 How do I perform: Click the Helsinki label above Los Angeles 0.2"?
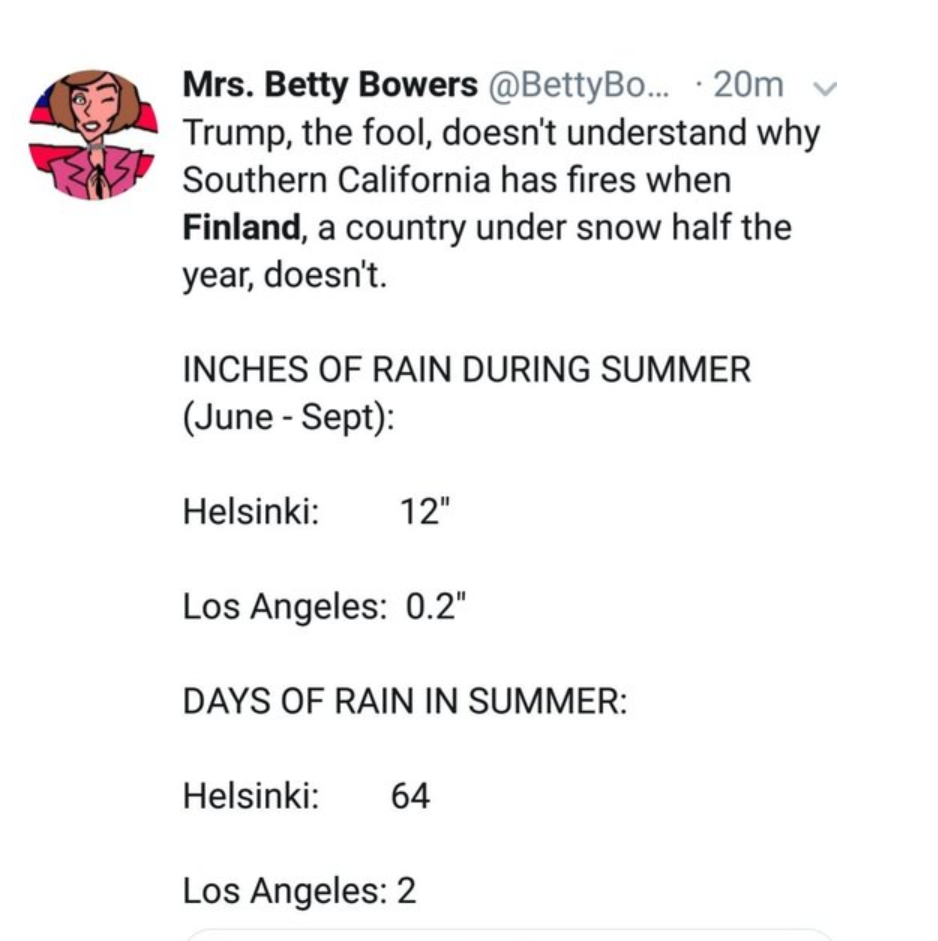tap(251, 511)
